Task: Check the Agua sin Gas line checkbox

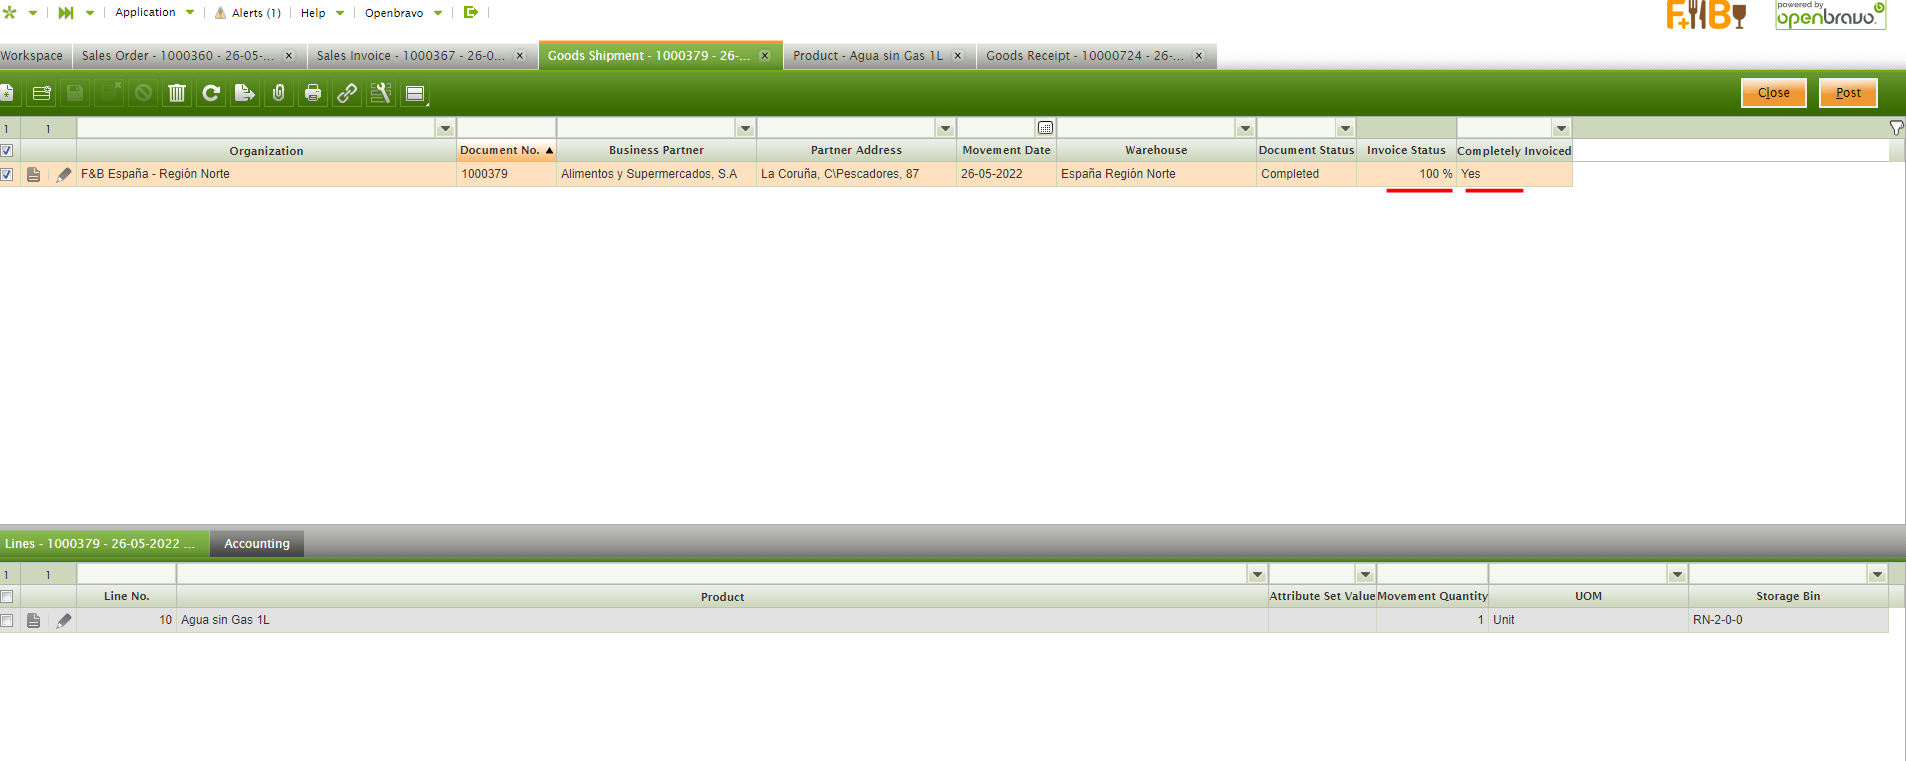Action: tap(7, 620)
